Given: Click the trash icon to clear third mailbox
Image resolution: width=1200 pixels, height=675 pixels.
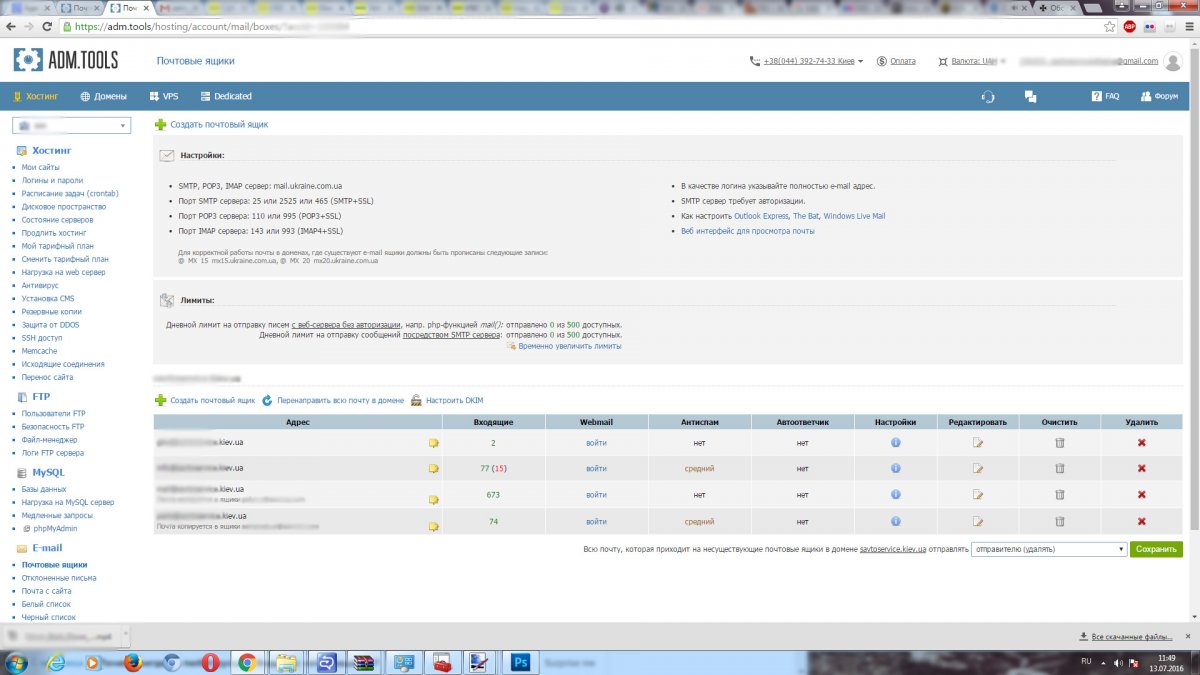Looking at the screenshot, I should pyautogui.click(x=1059, y=495).
